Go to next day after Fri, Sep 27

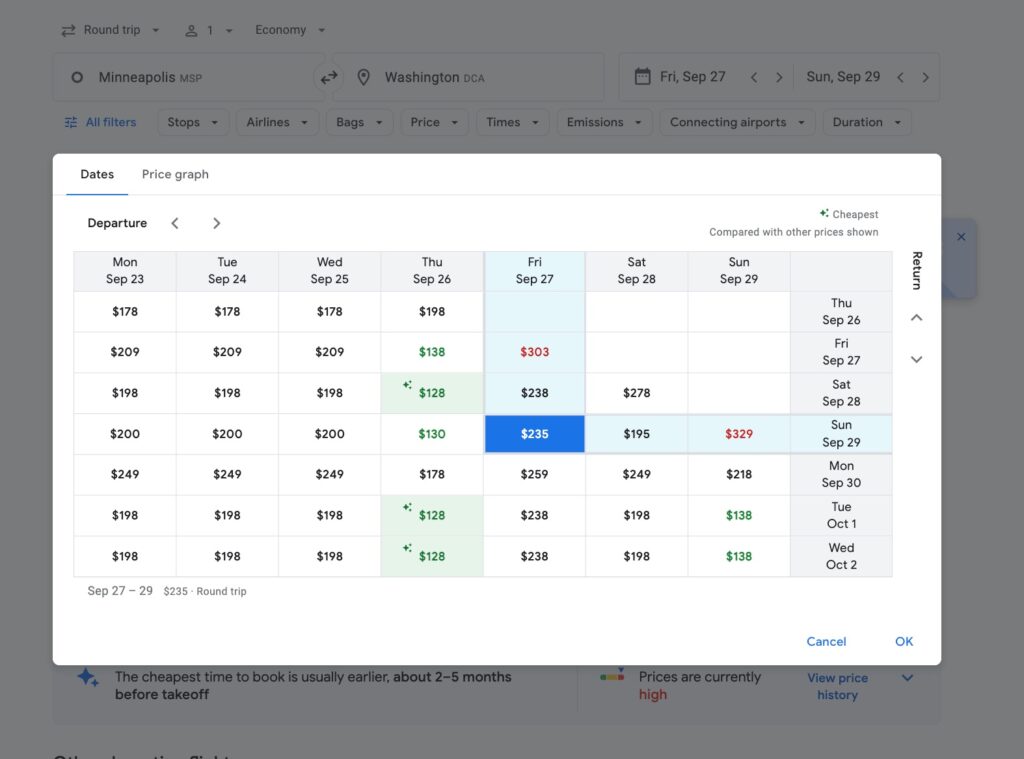click(778, 77)
